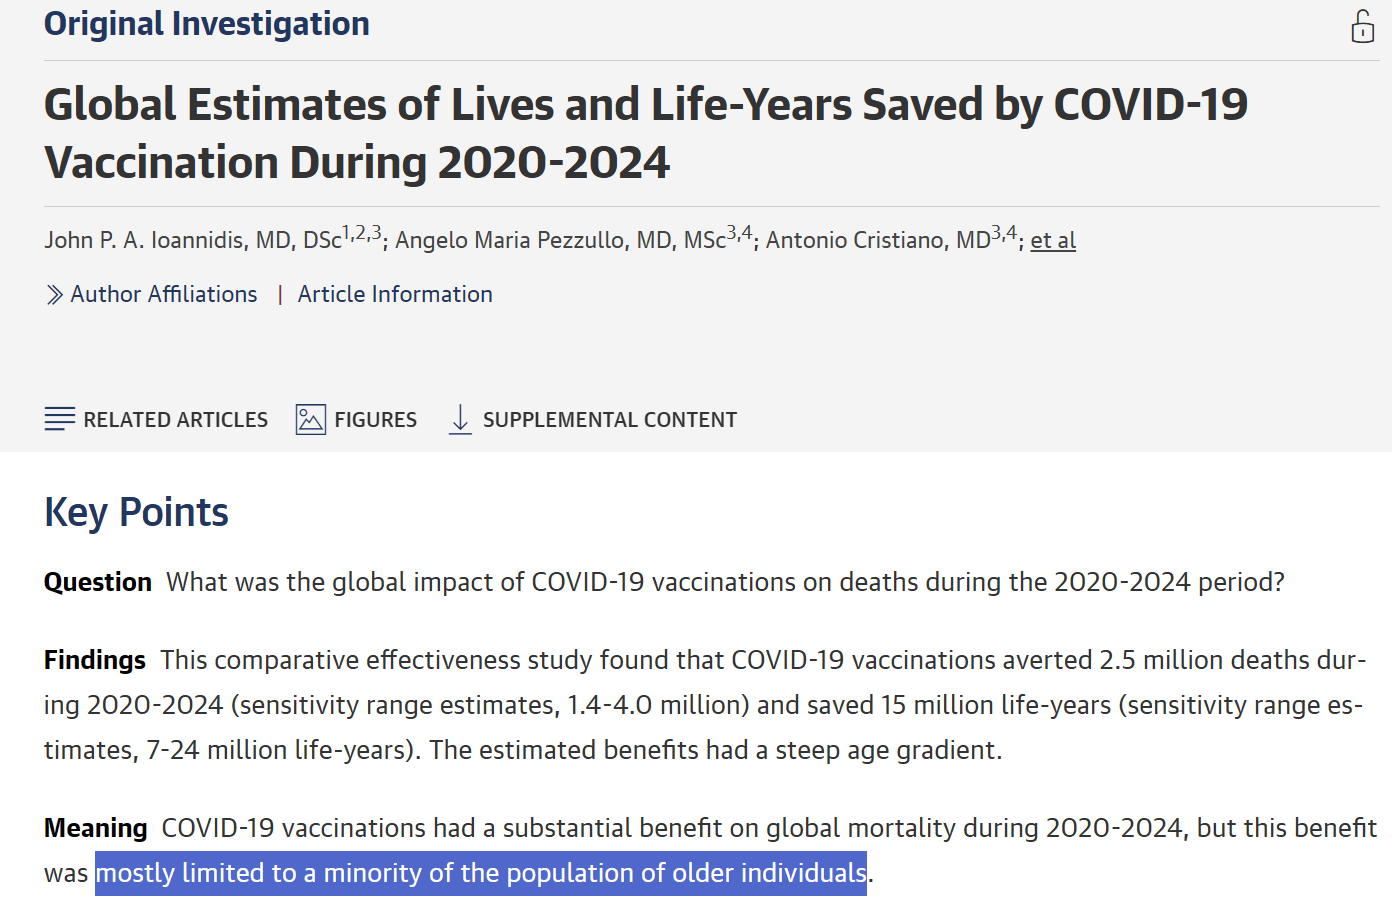Click the open access padlock icon
This screenshot has width=1392, height=913.
coord(1362,26)
